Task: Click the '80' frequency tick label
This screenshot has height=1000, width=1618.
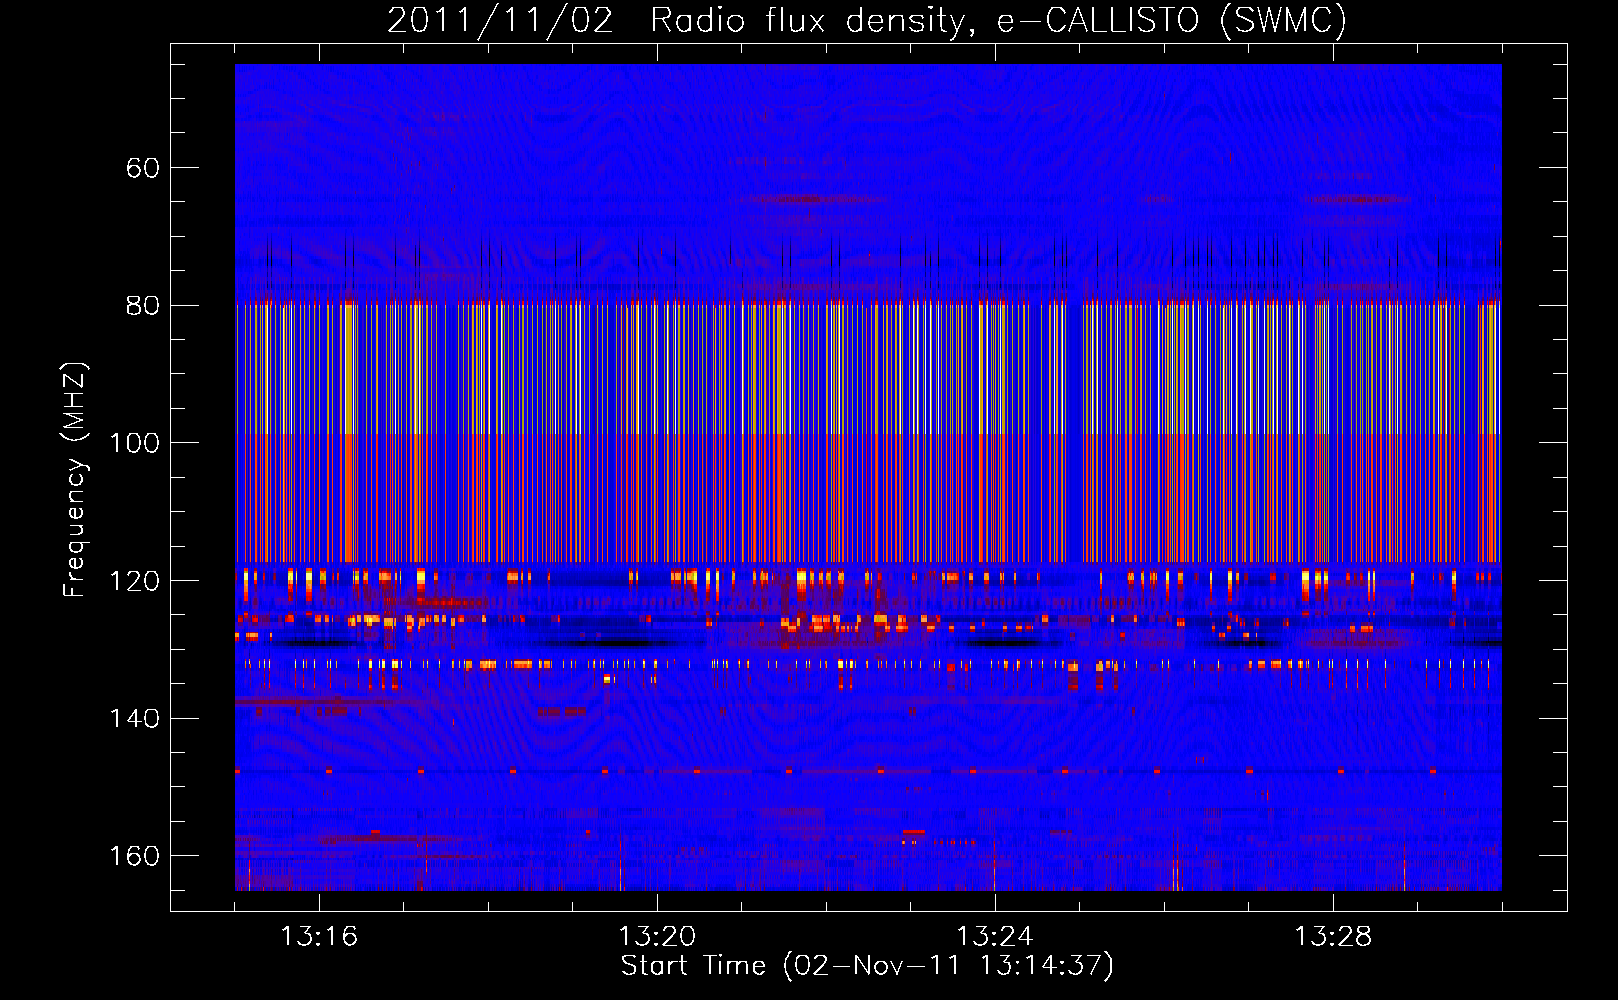Action: pyautogui.click(x=143, y=305)
